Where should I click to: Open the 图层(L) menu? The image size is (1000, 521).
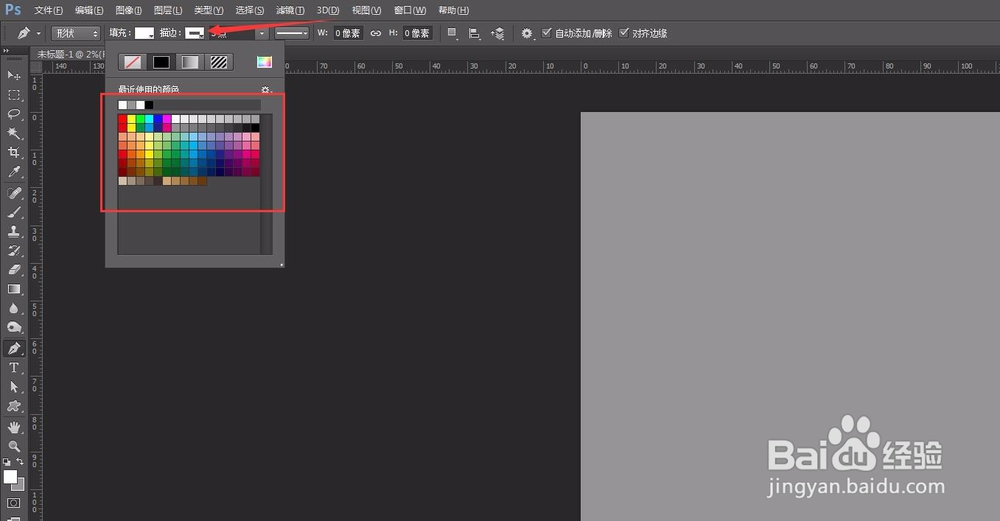point(168,10)
